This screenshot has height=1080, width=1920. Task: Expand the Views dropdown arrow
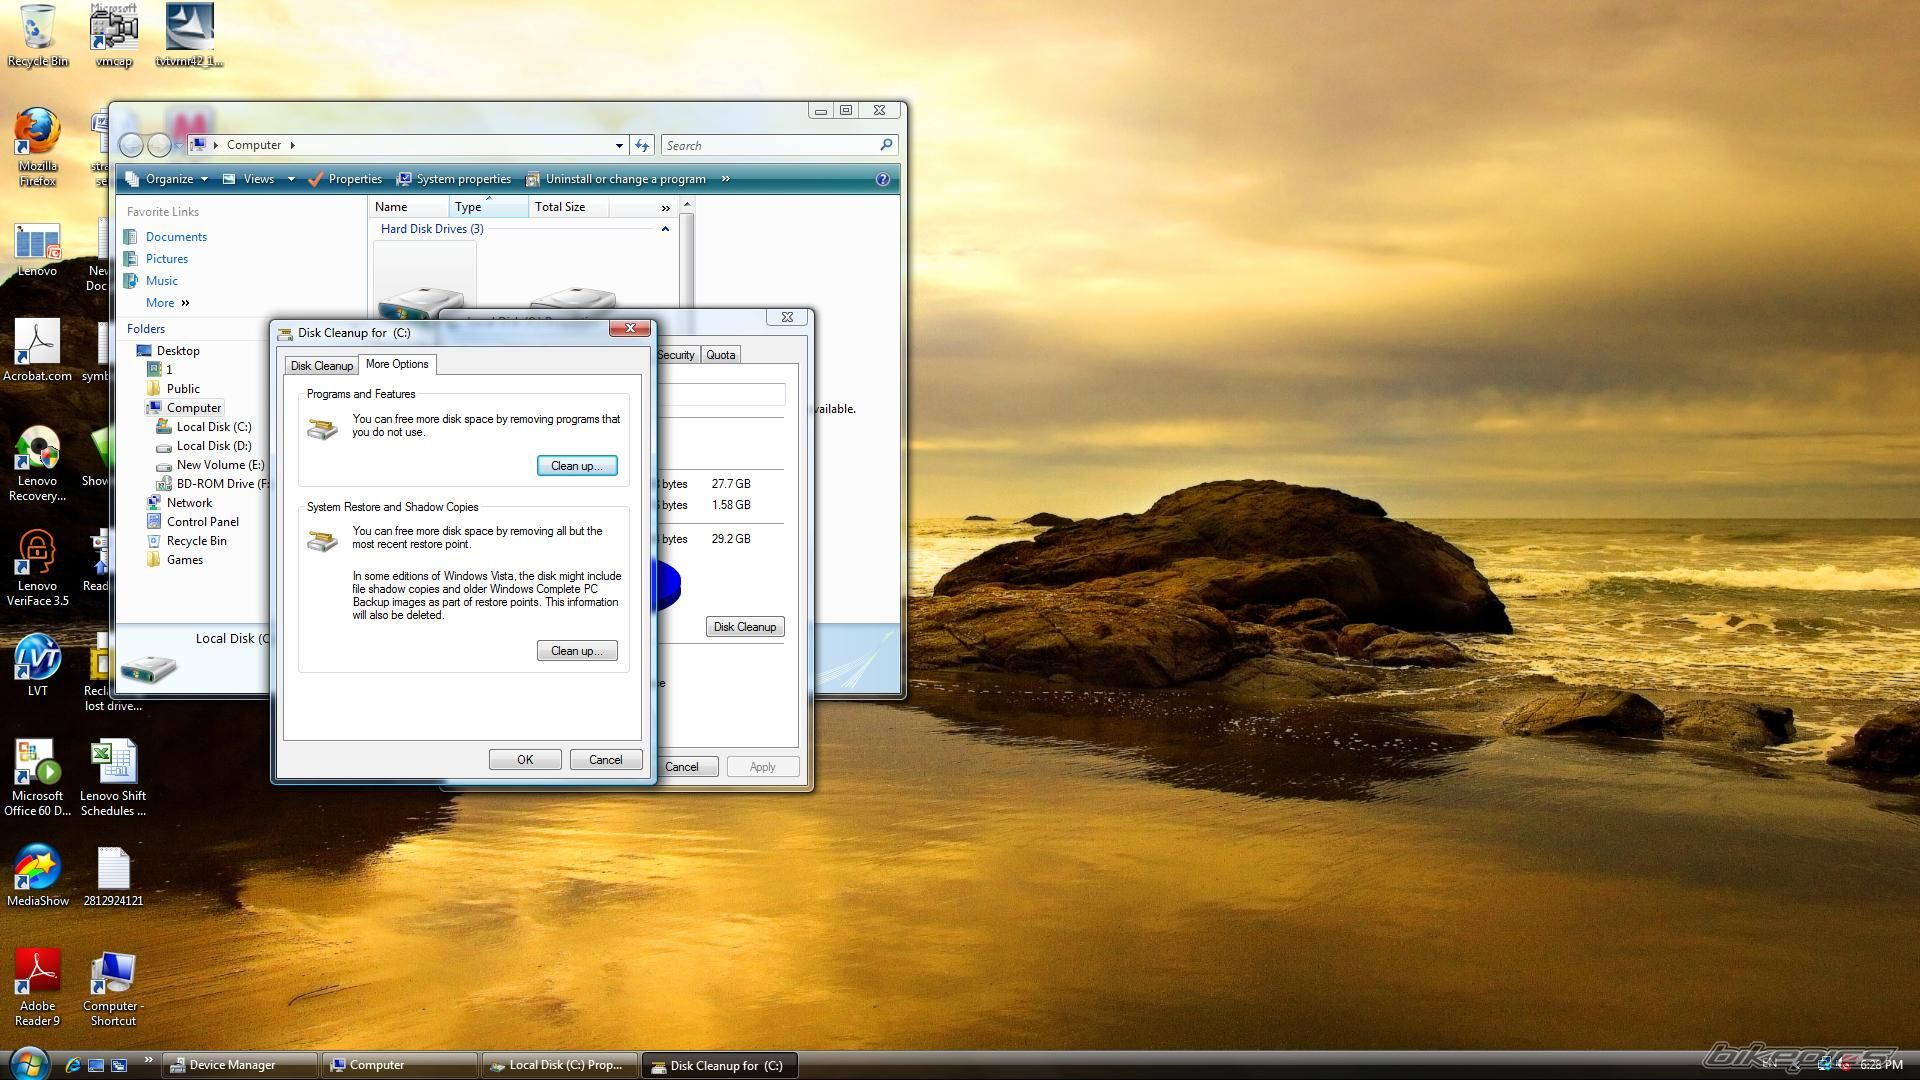tap(291, 180)
